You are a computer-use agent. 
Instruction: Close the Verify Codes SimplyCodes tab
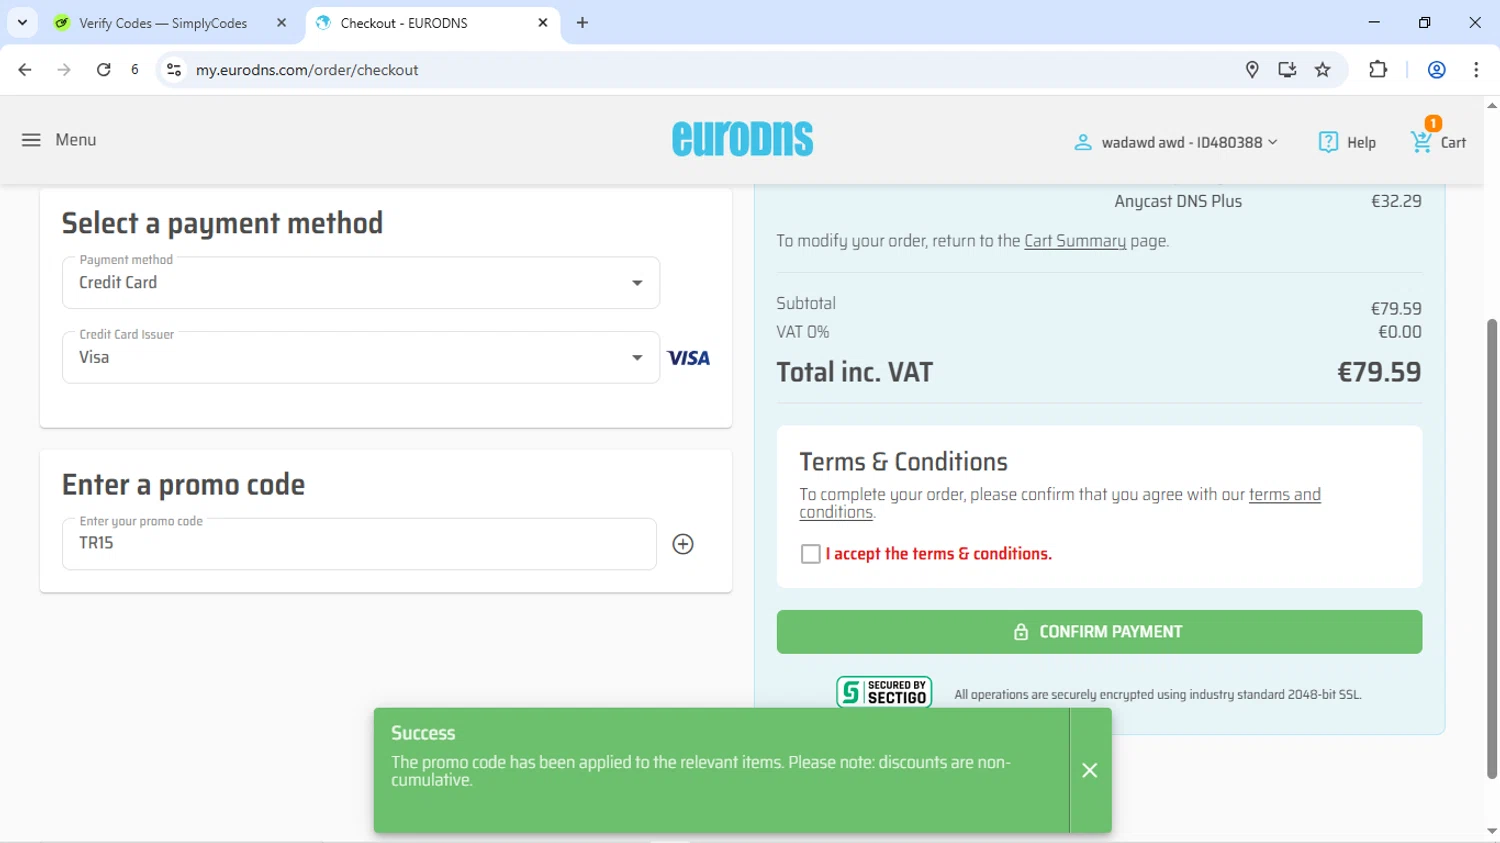[282, 22]
